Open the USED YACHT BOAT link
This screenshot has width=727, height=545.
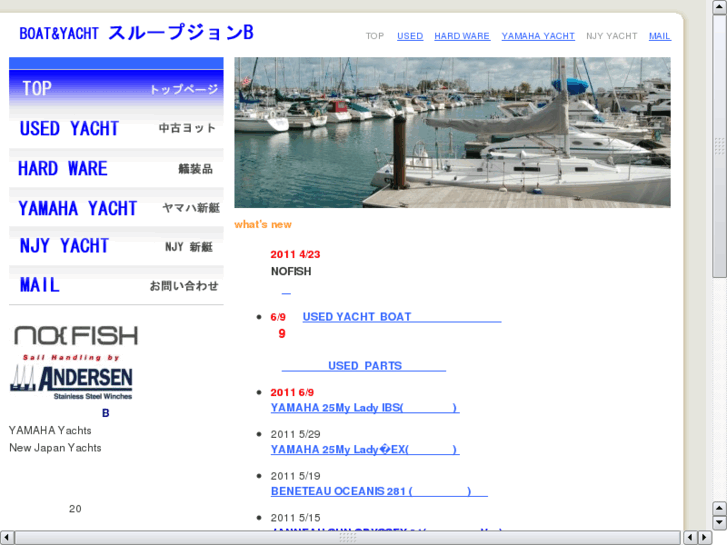[x=402, y=317]
